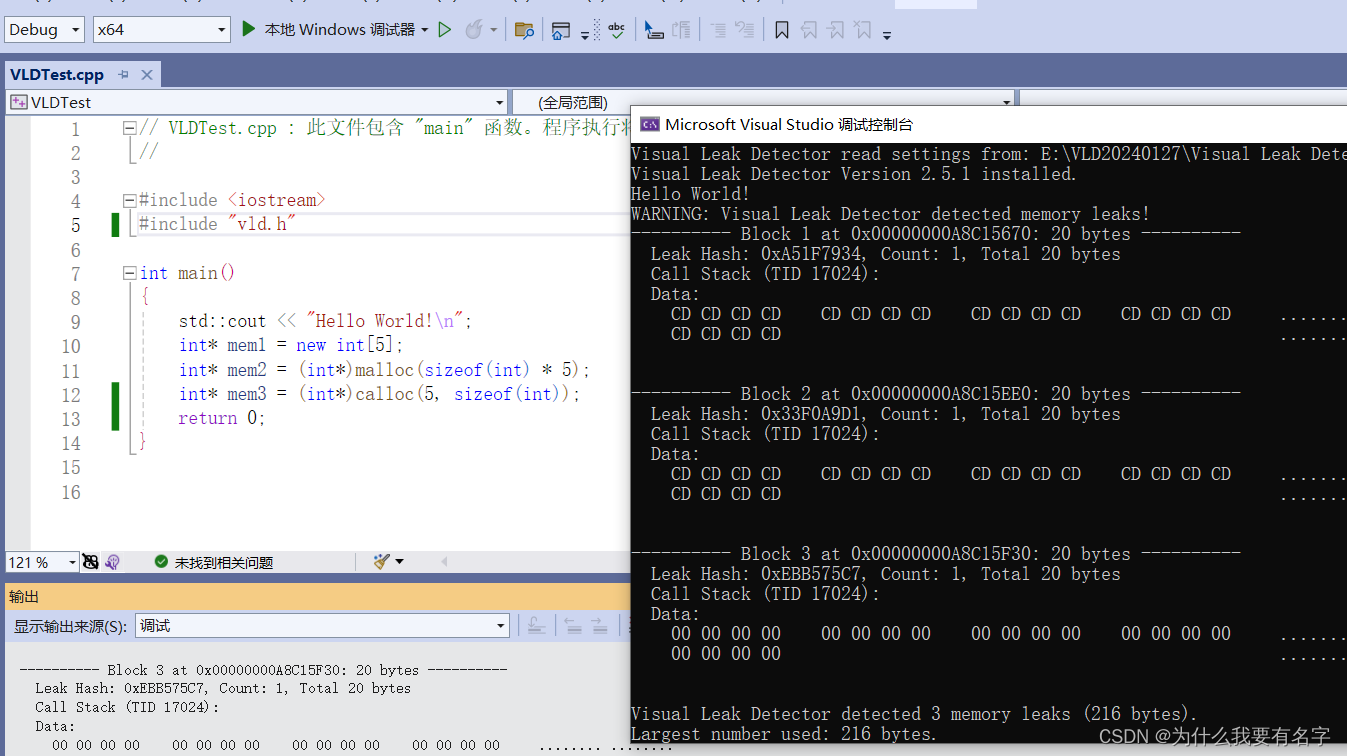Click line number 10 in the gutter
This screenshot has width=1347, height=756.
[70, 346]
